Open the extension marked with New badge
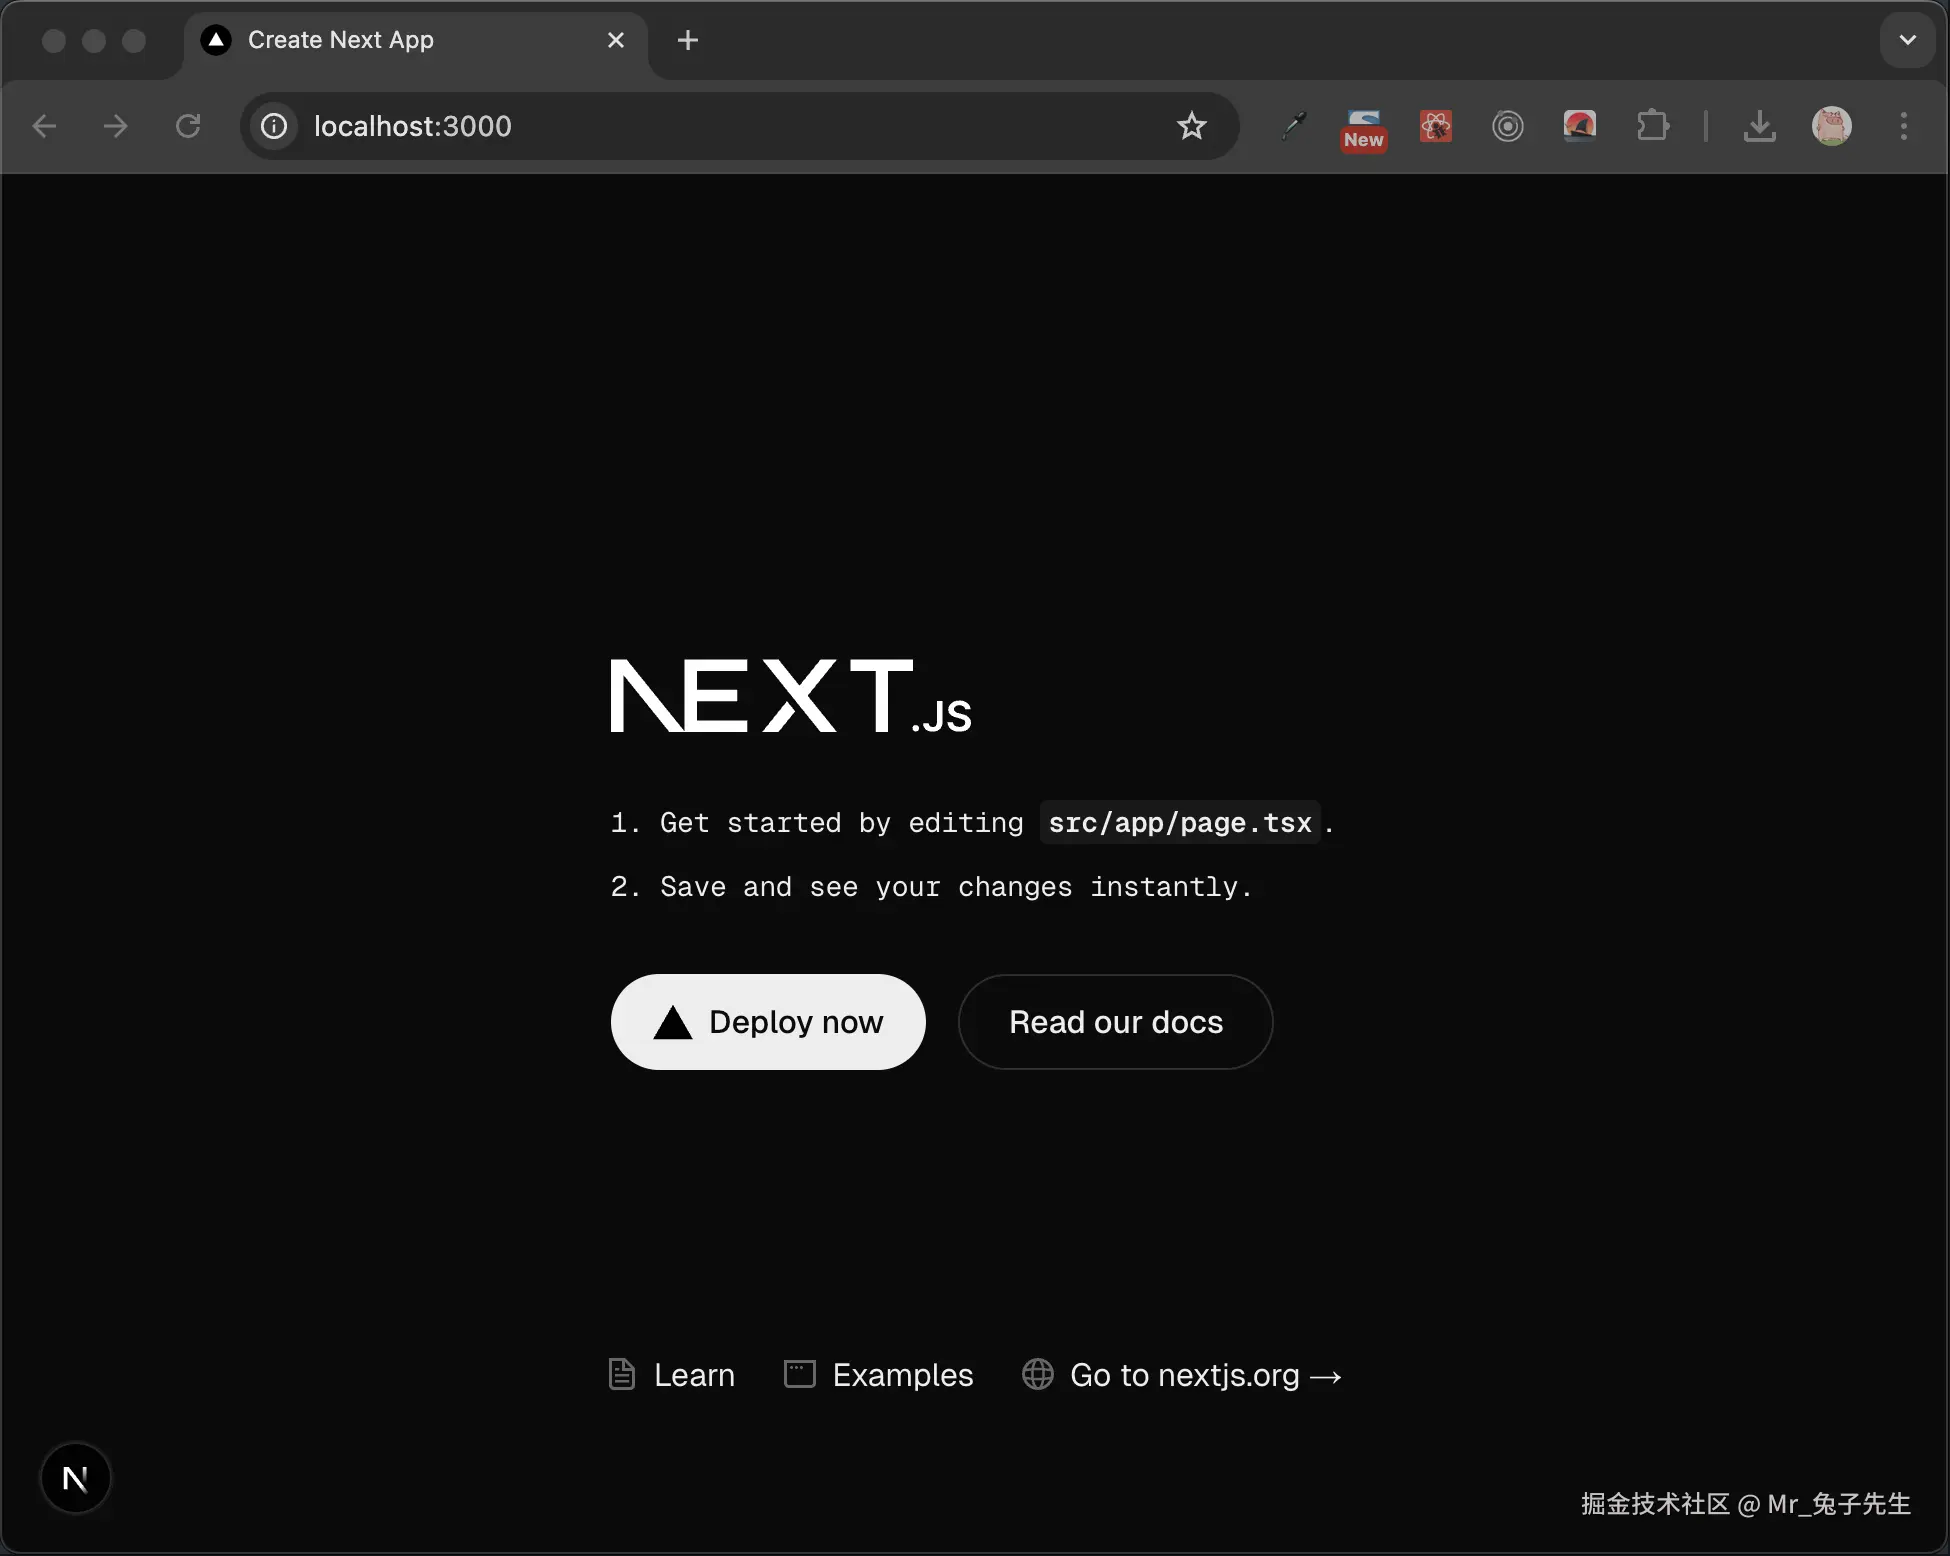Image resolution: width=1950 pixels, height=1556 pixels. tap(1363, 127)
